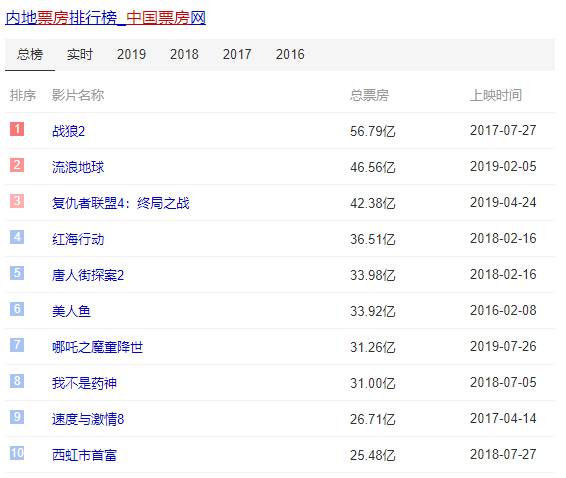Image resolution: width=566 pixels, height=478 pixels.
Task: Select the 46.56亿 box office value
Action: tap(373, 168)
